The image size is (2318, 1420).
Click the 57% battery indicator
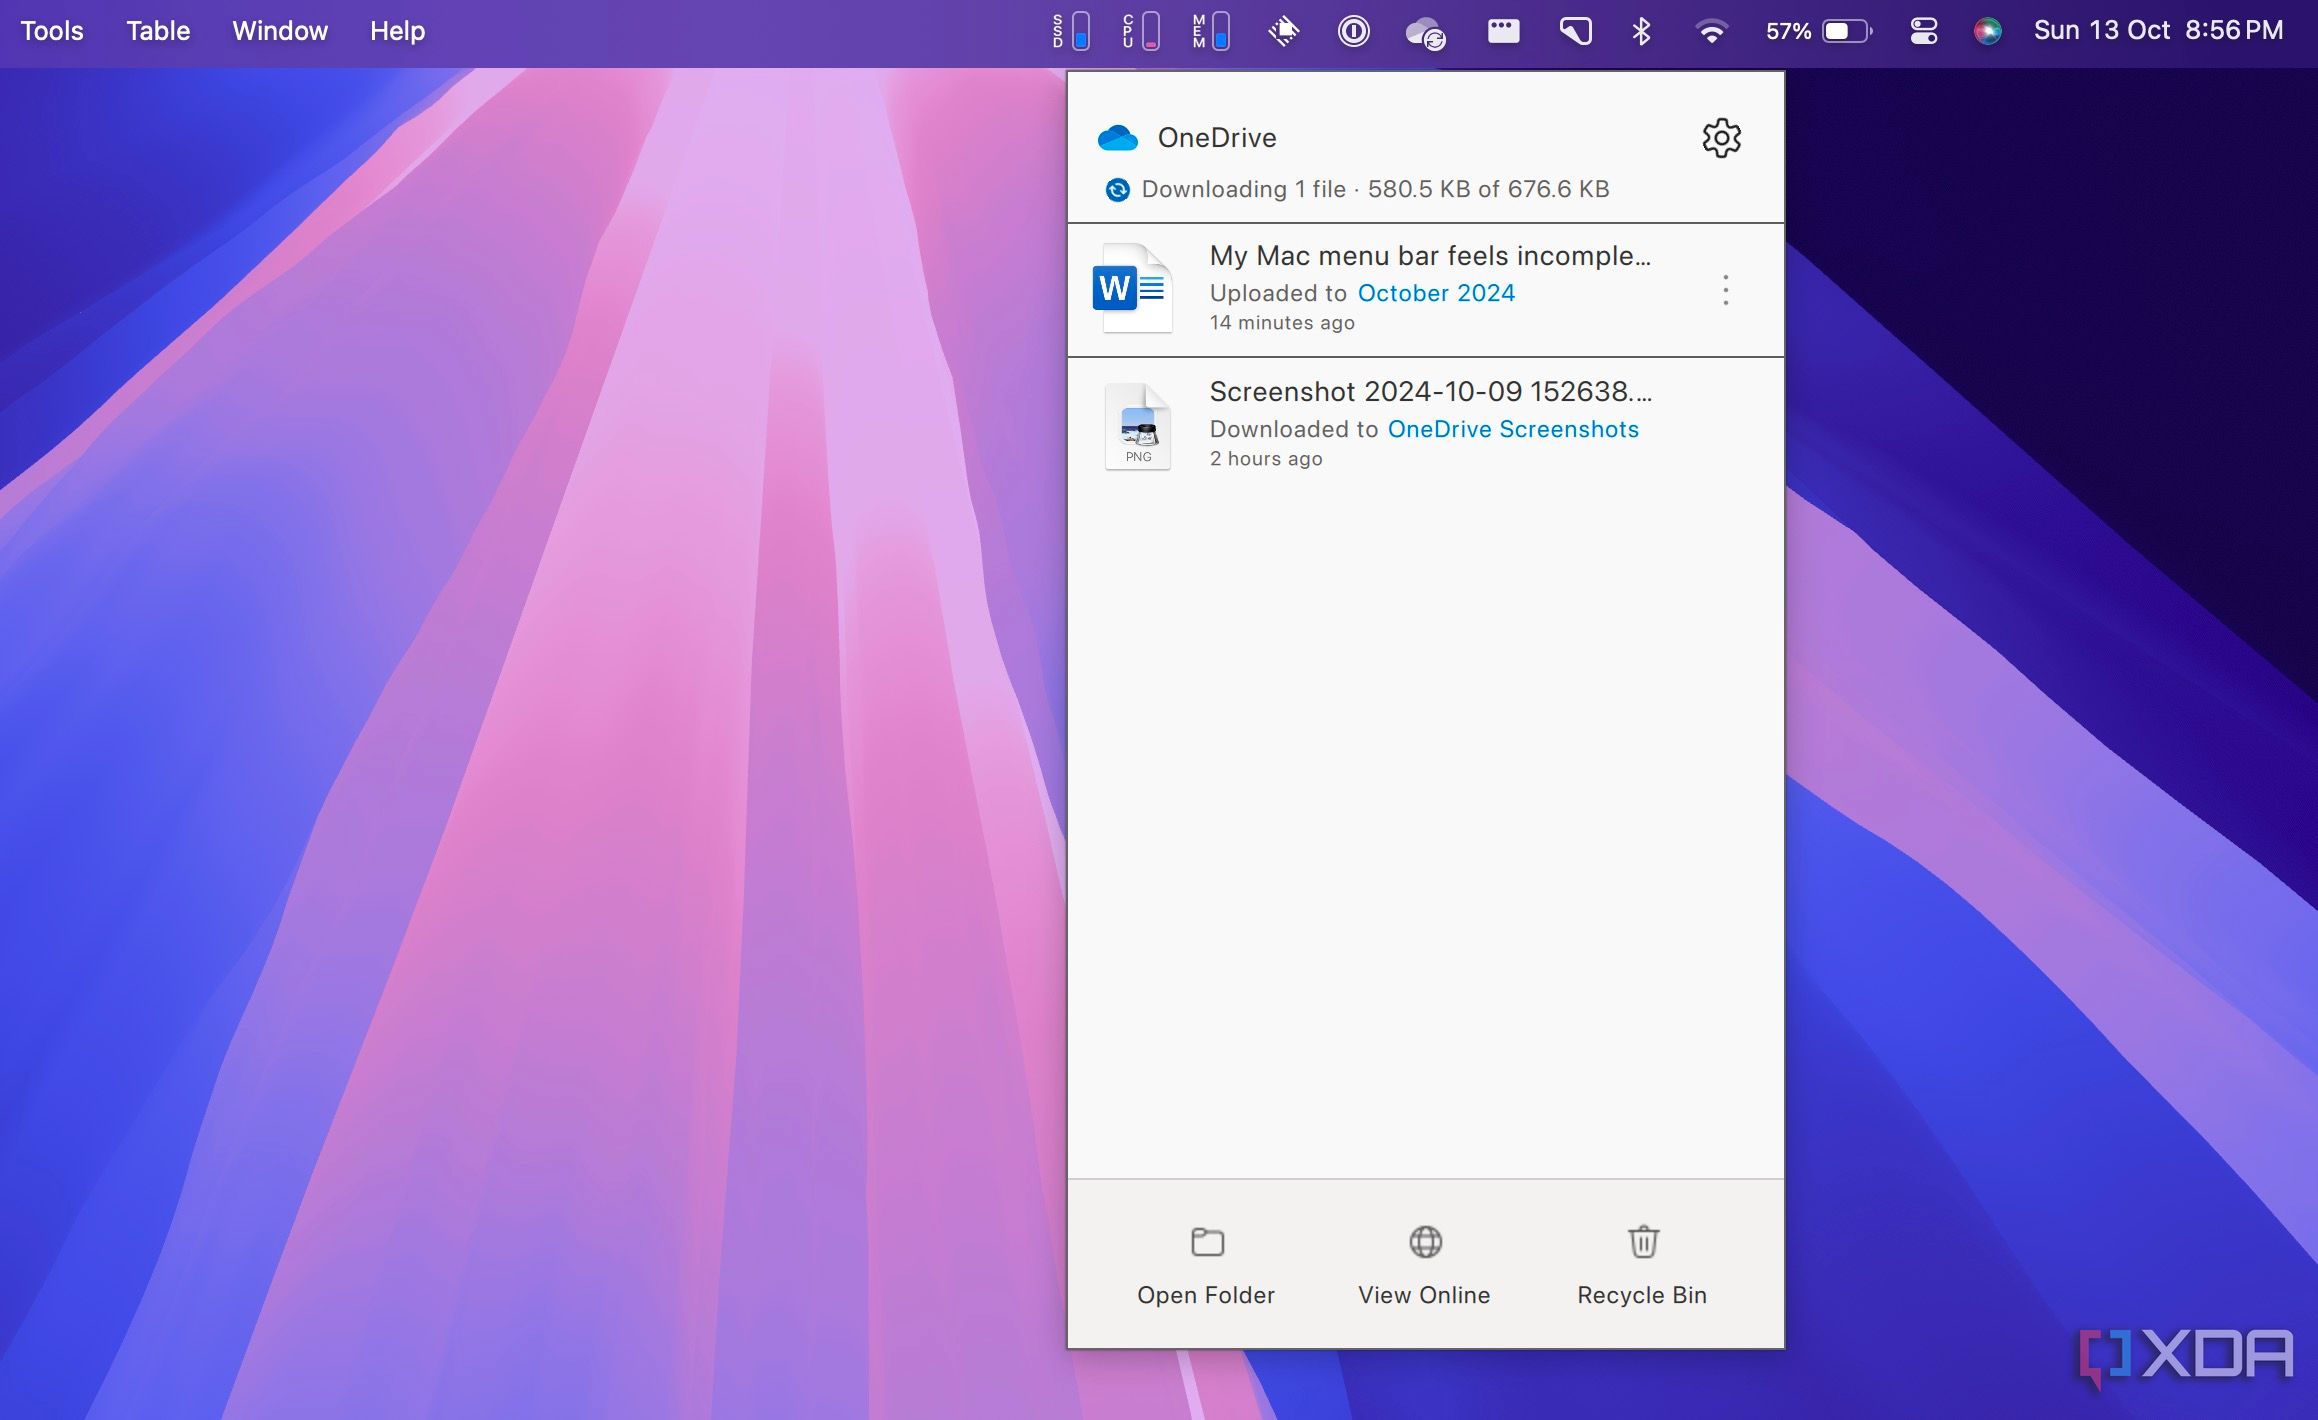coord(1817,31)
